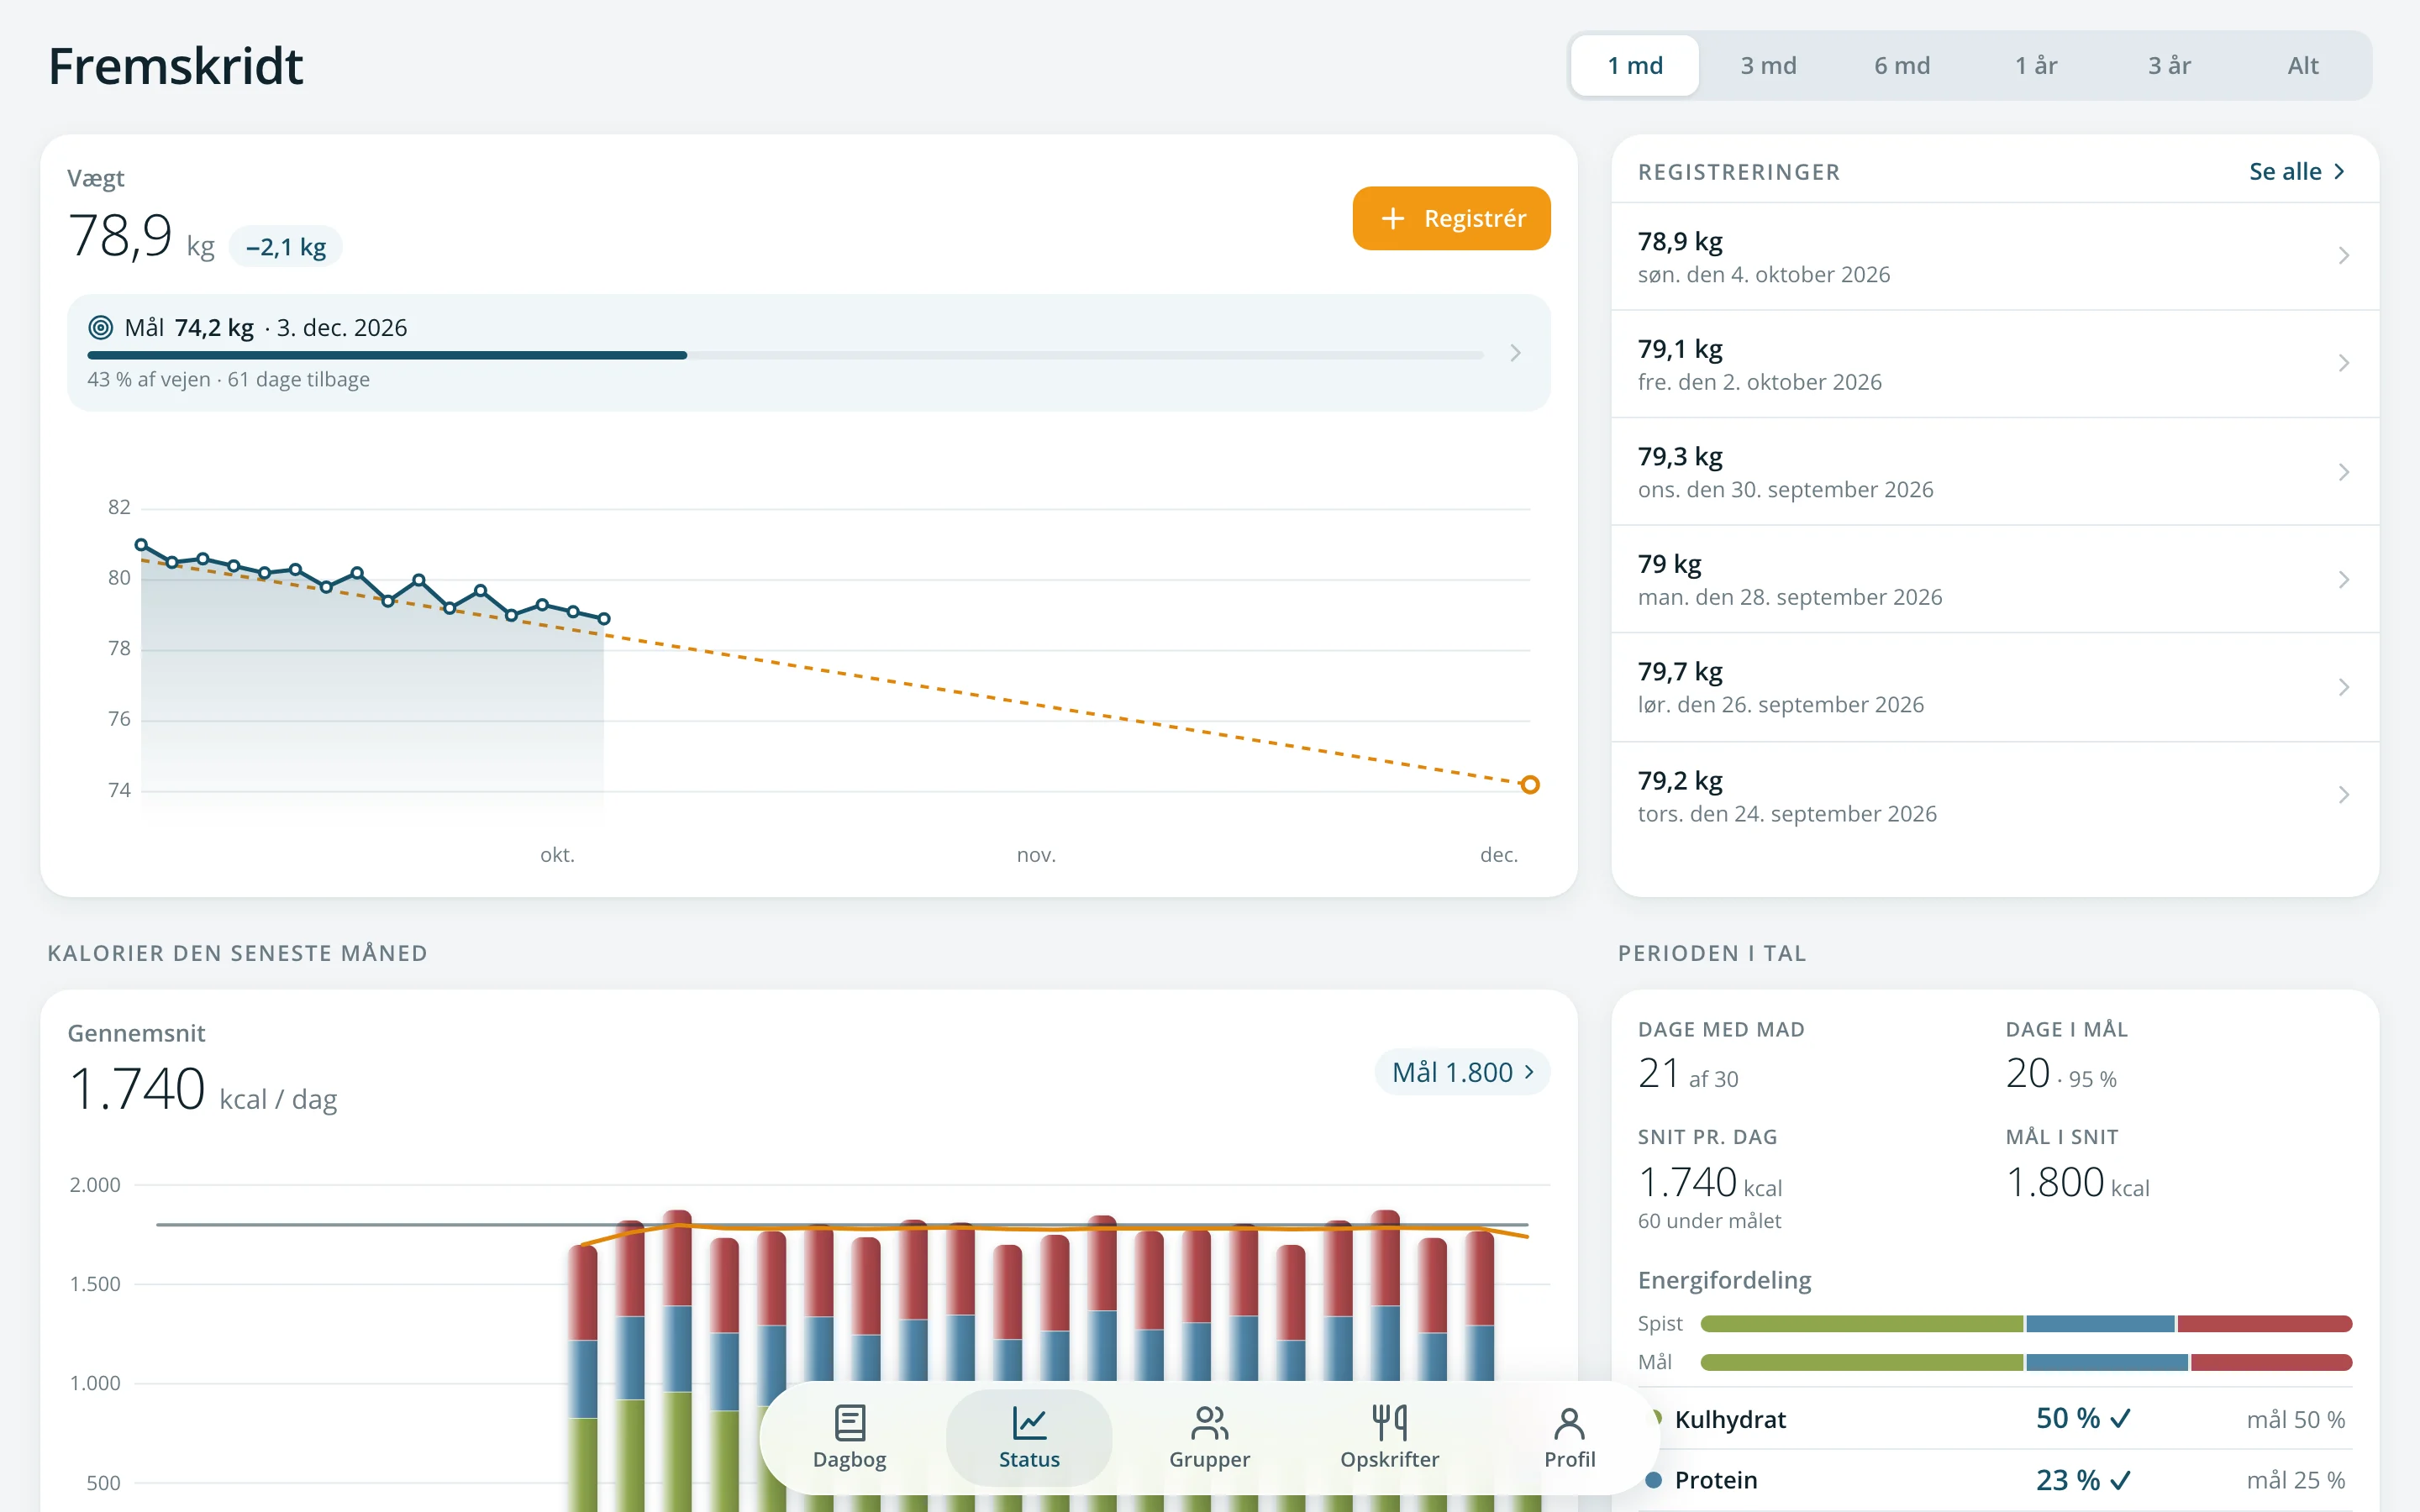This screenshot has width=2420, height=1512.
Task: Open the 78,9 kg entry chevron
Action: (x=2343, y=256)
